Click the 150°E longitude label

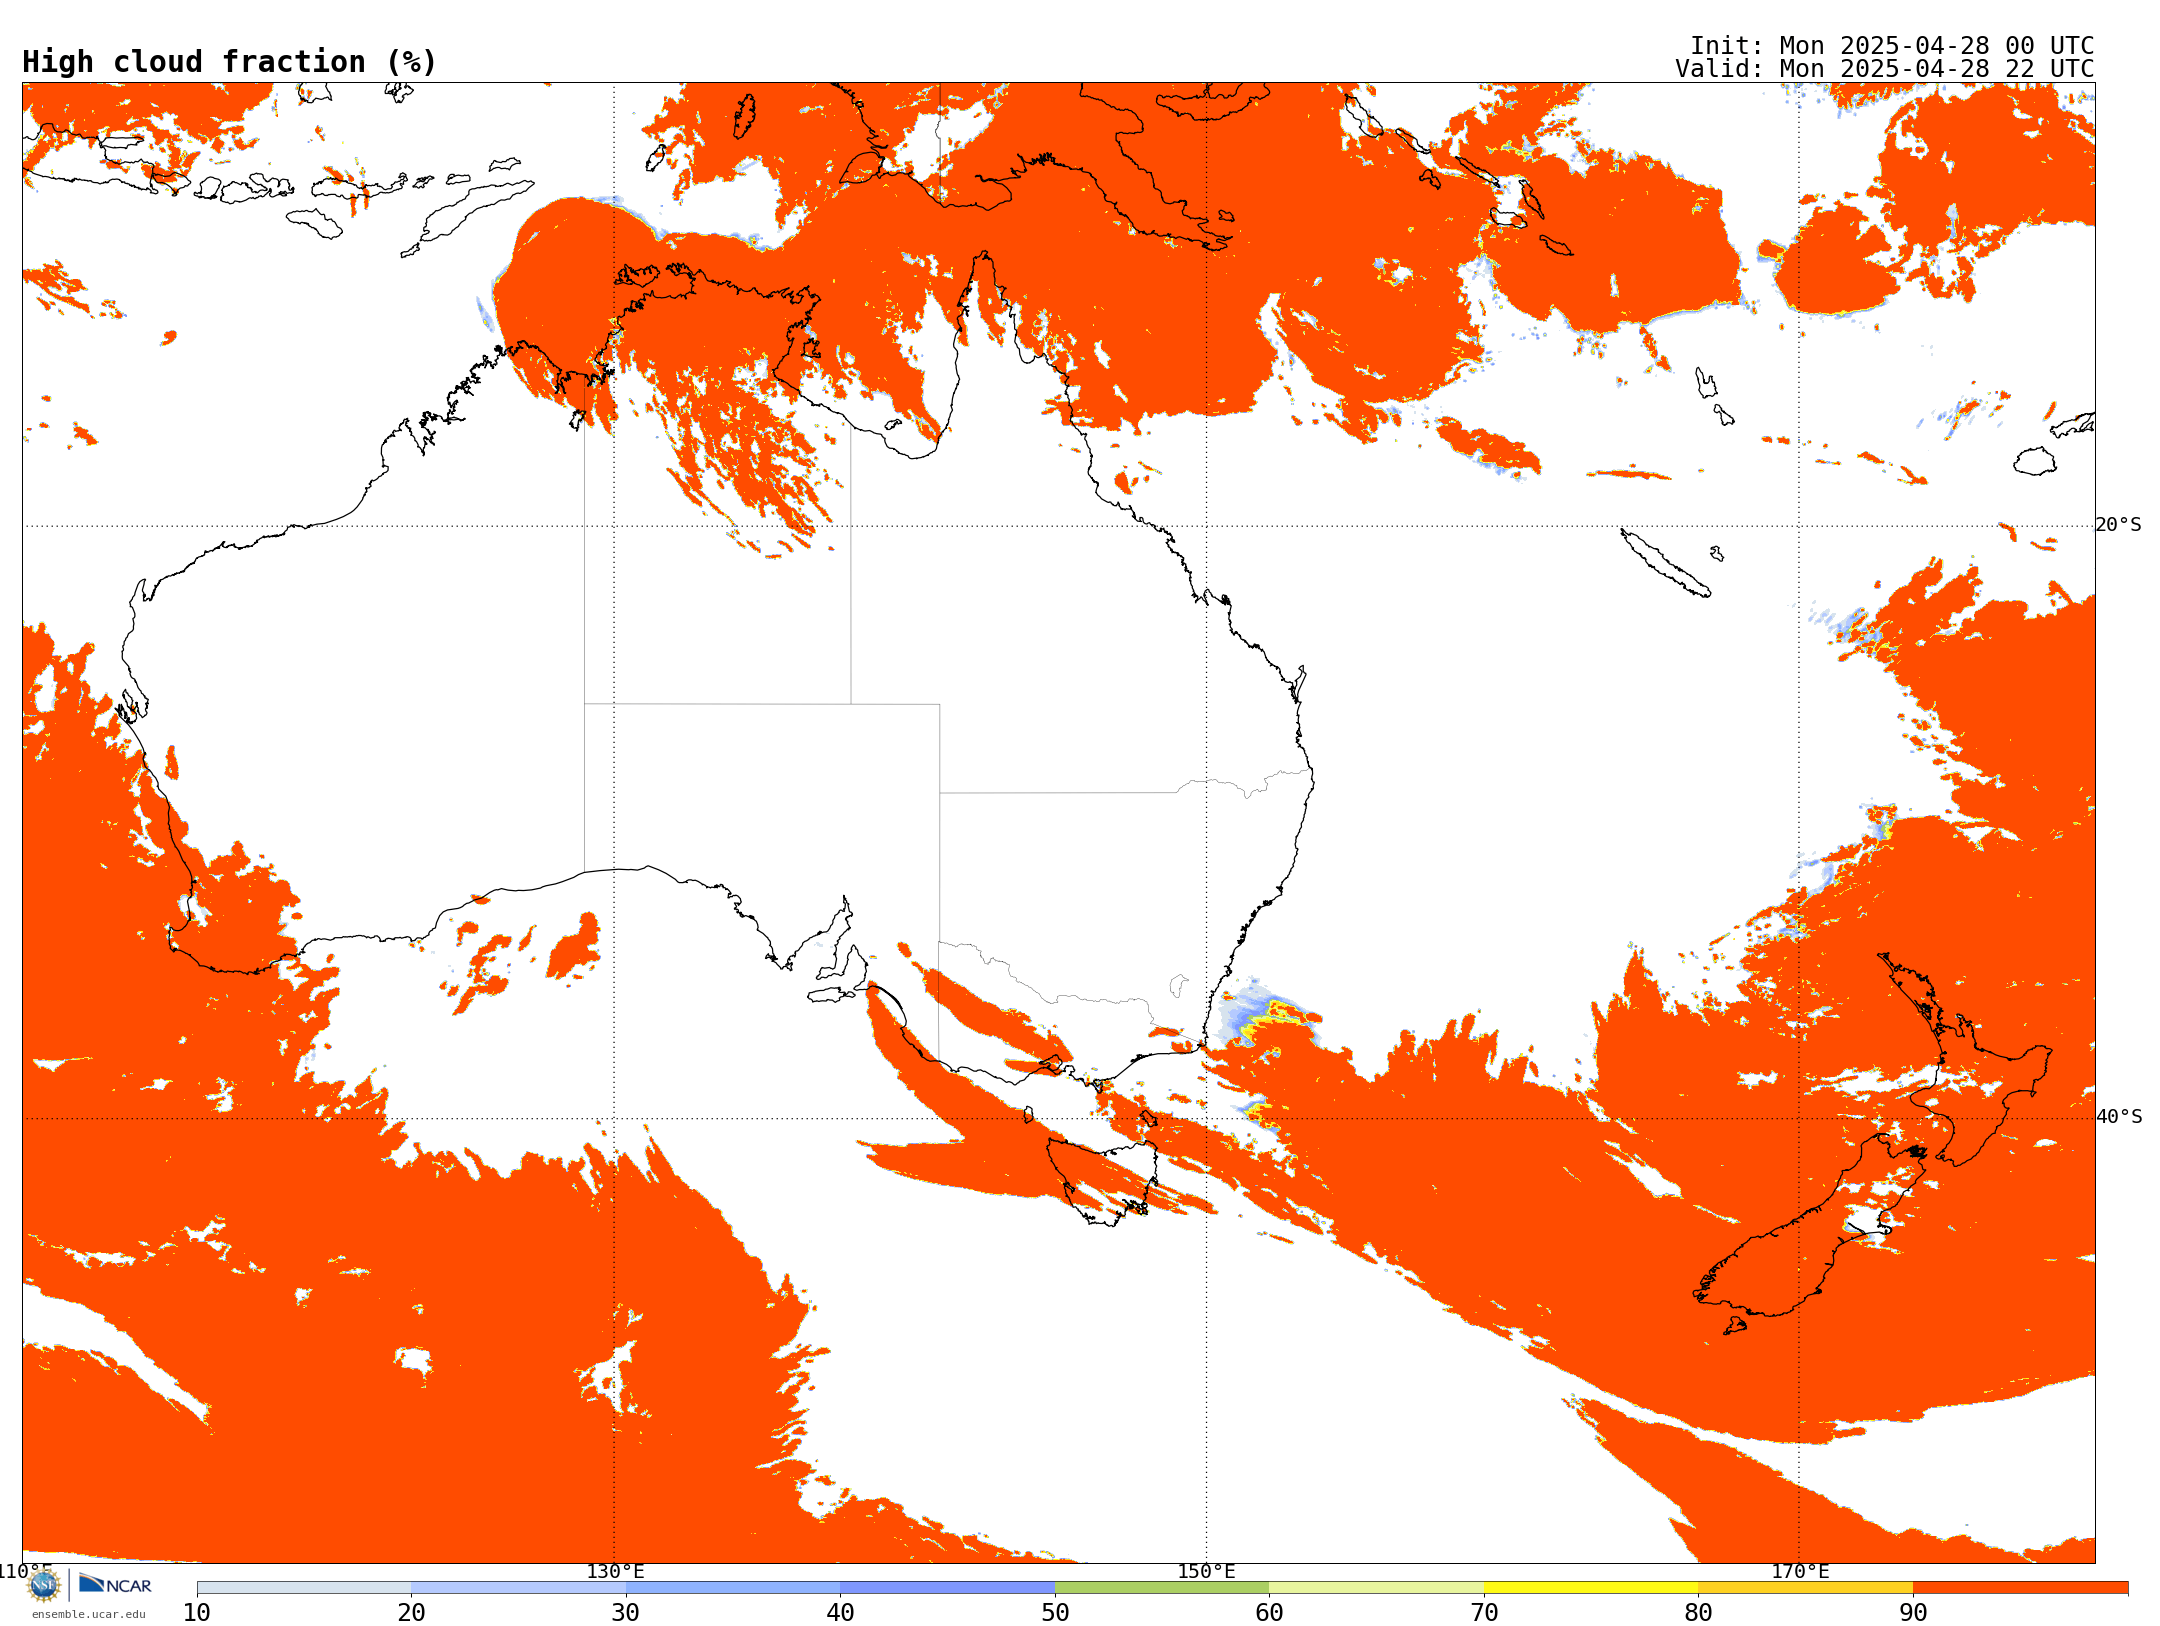point(1206,1571)
